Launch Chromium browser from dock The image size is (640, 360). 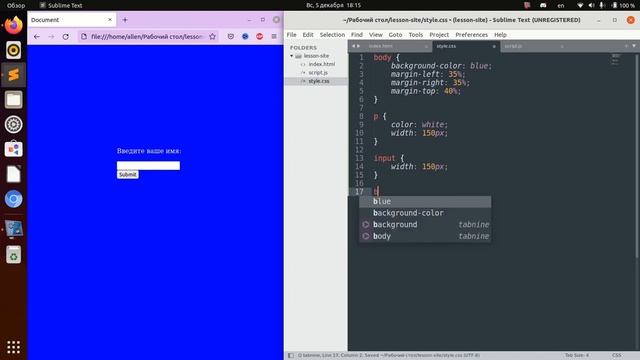click(13, 199)
